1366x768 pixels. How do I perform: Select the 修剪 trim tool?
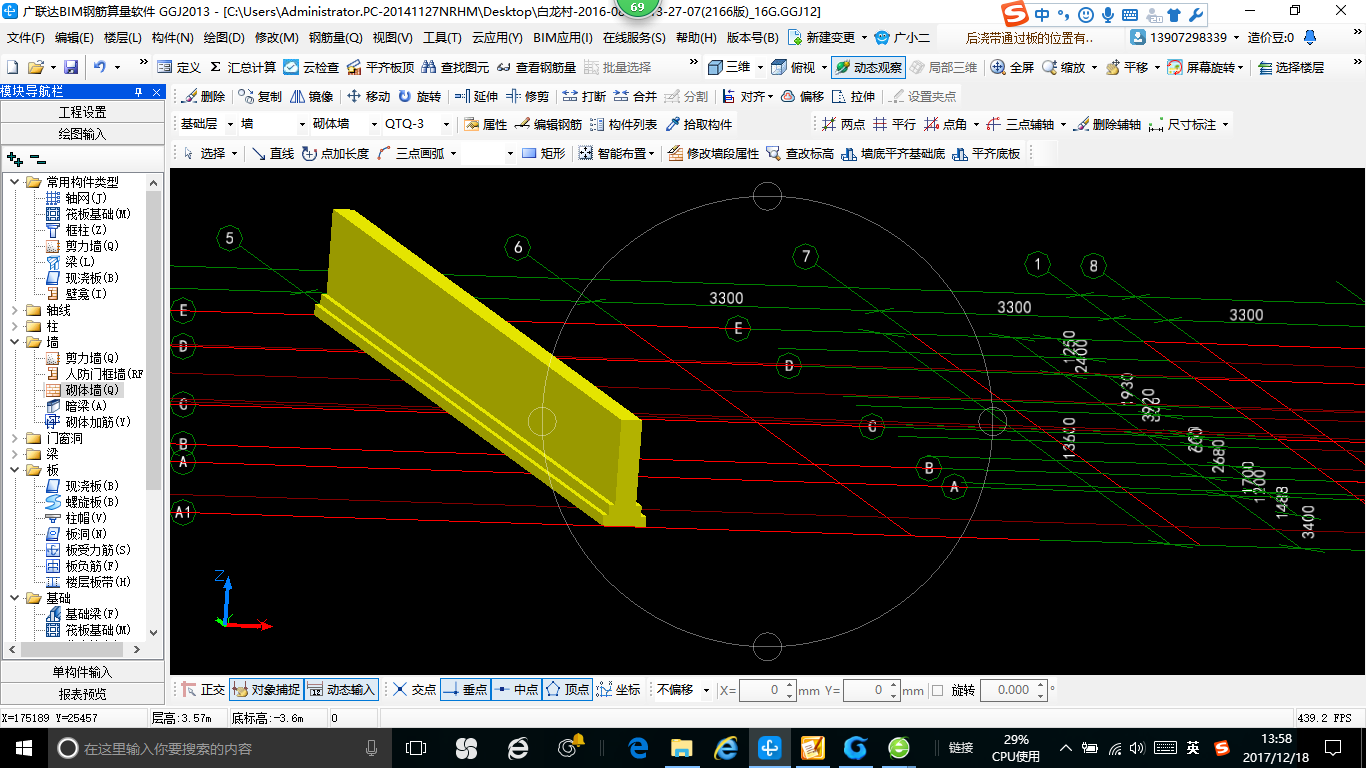(527, 96)
